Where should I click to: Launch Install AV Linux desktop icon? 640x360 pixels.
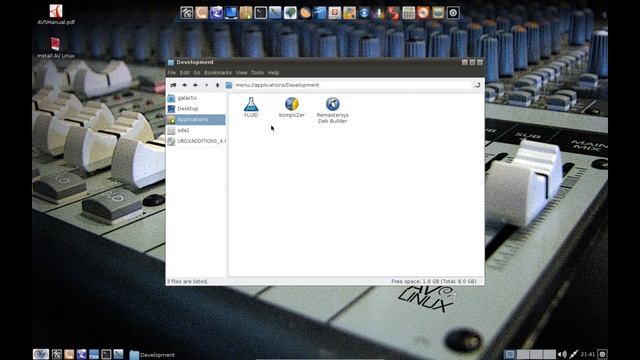56,48
